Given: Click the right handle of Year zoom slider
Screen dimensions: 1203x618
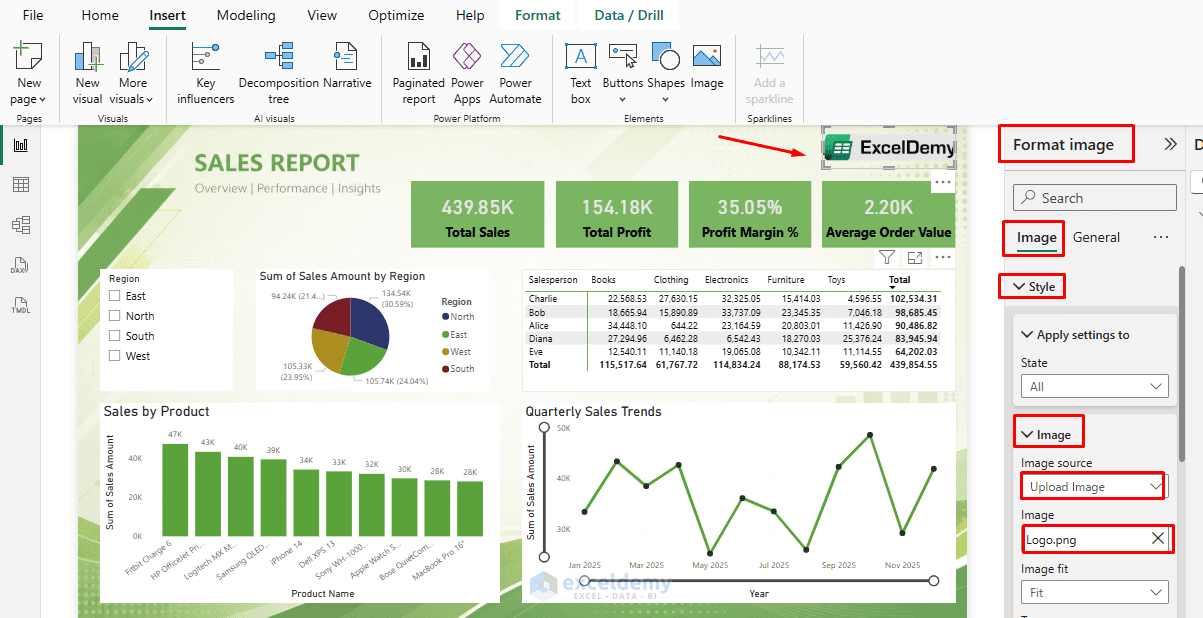Looking at the screenshot, I should (x=934, y=581).
